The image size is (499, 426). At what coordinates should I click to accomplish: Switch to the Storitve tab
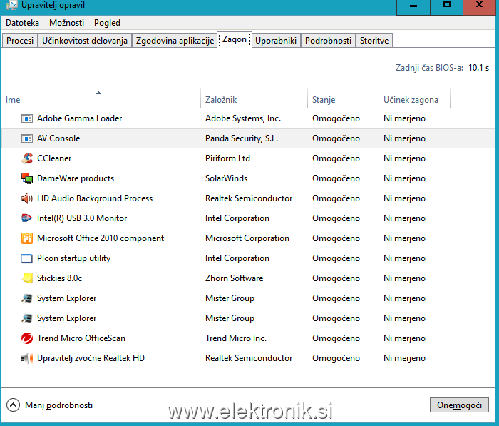tap(374, 41)
